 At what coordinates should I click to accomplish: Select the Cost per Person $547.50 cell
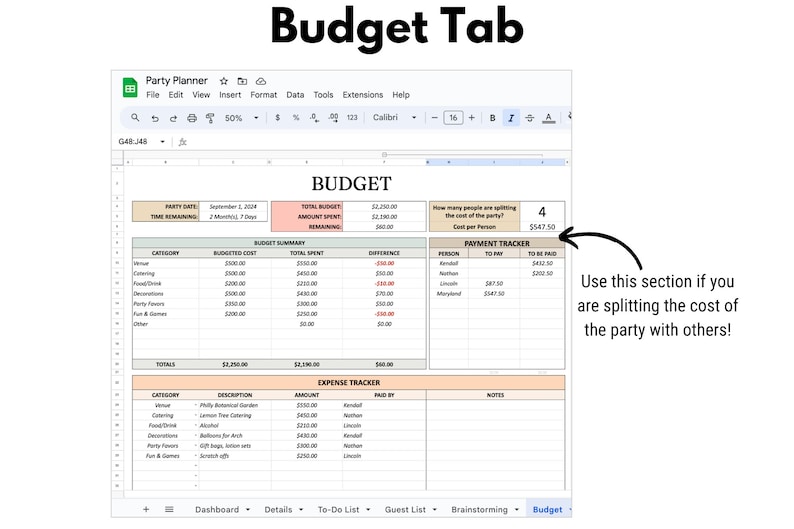click(x=542, y=227)
